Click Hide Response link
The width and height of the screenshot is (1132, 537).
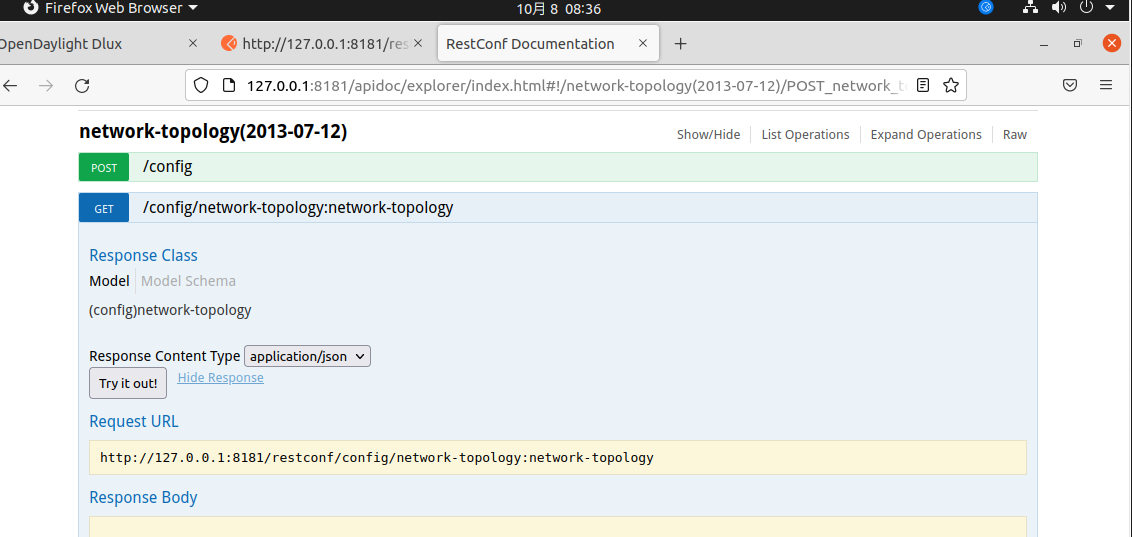pos(220,378)
